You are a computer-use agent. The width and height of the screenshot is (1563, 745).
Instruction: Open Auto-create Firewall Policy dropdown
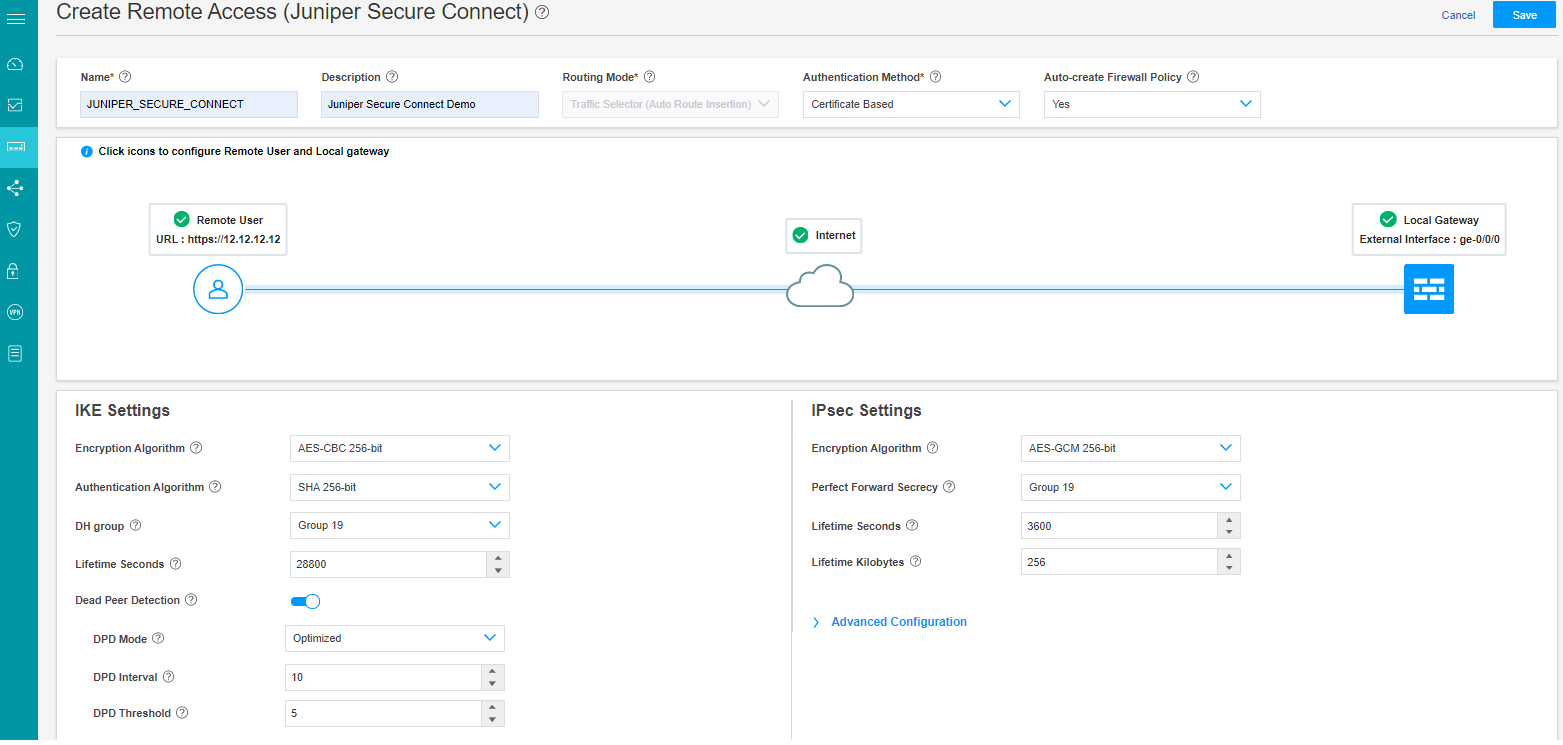pyautogui.click(x=1151, y=104)
